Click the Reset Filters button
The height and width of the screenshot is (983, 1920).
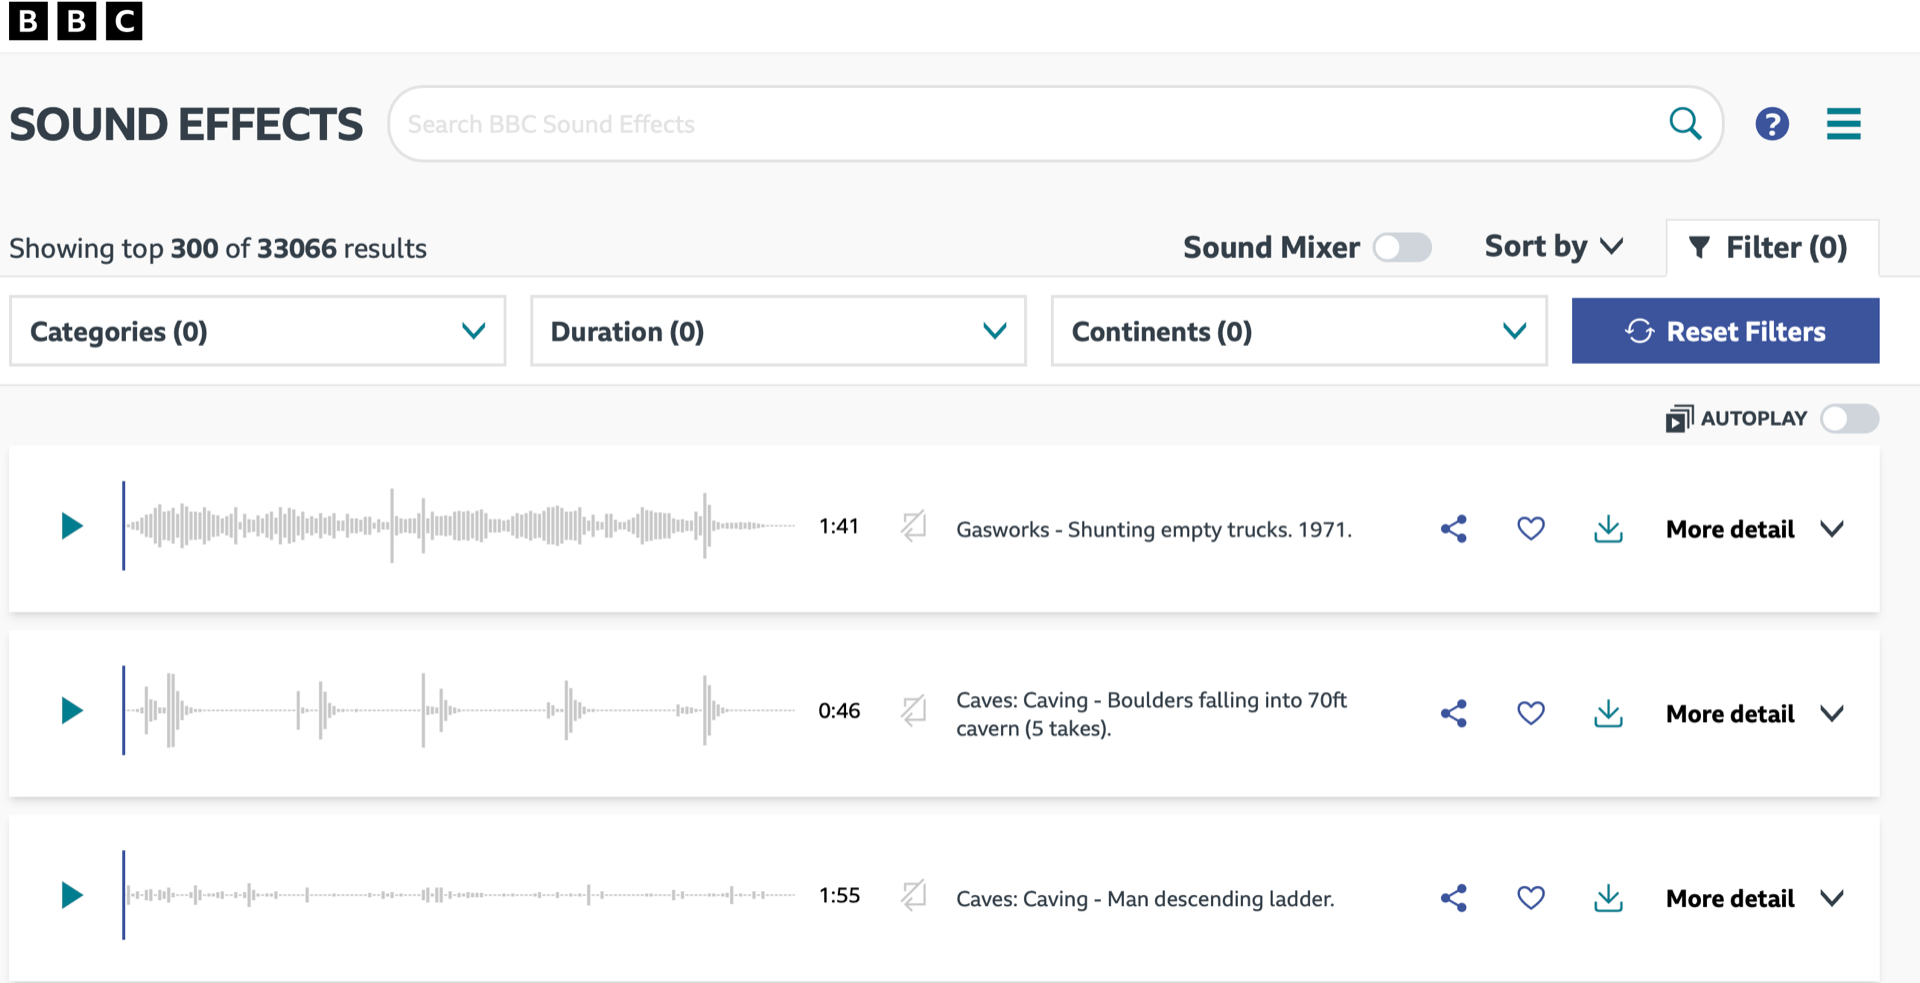coord(1725,331)
